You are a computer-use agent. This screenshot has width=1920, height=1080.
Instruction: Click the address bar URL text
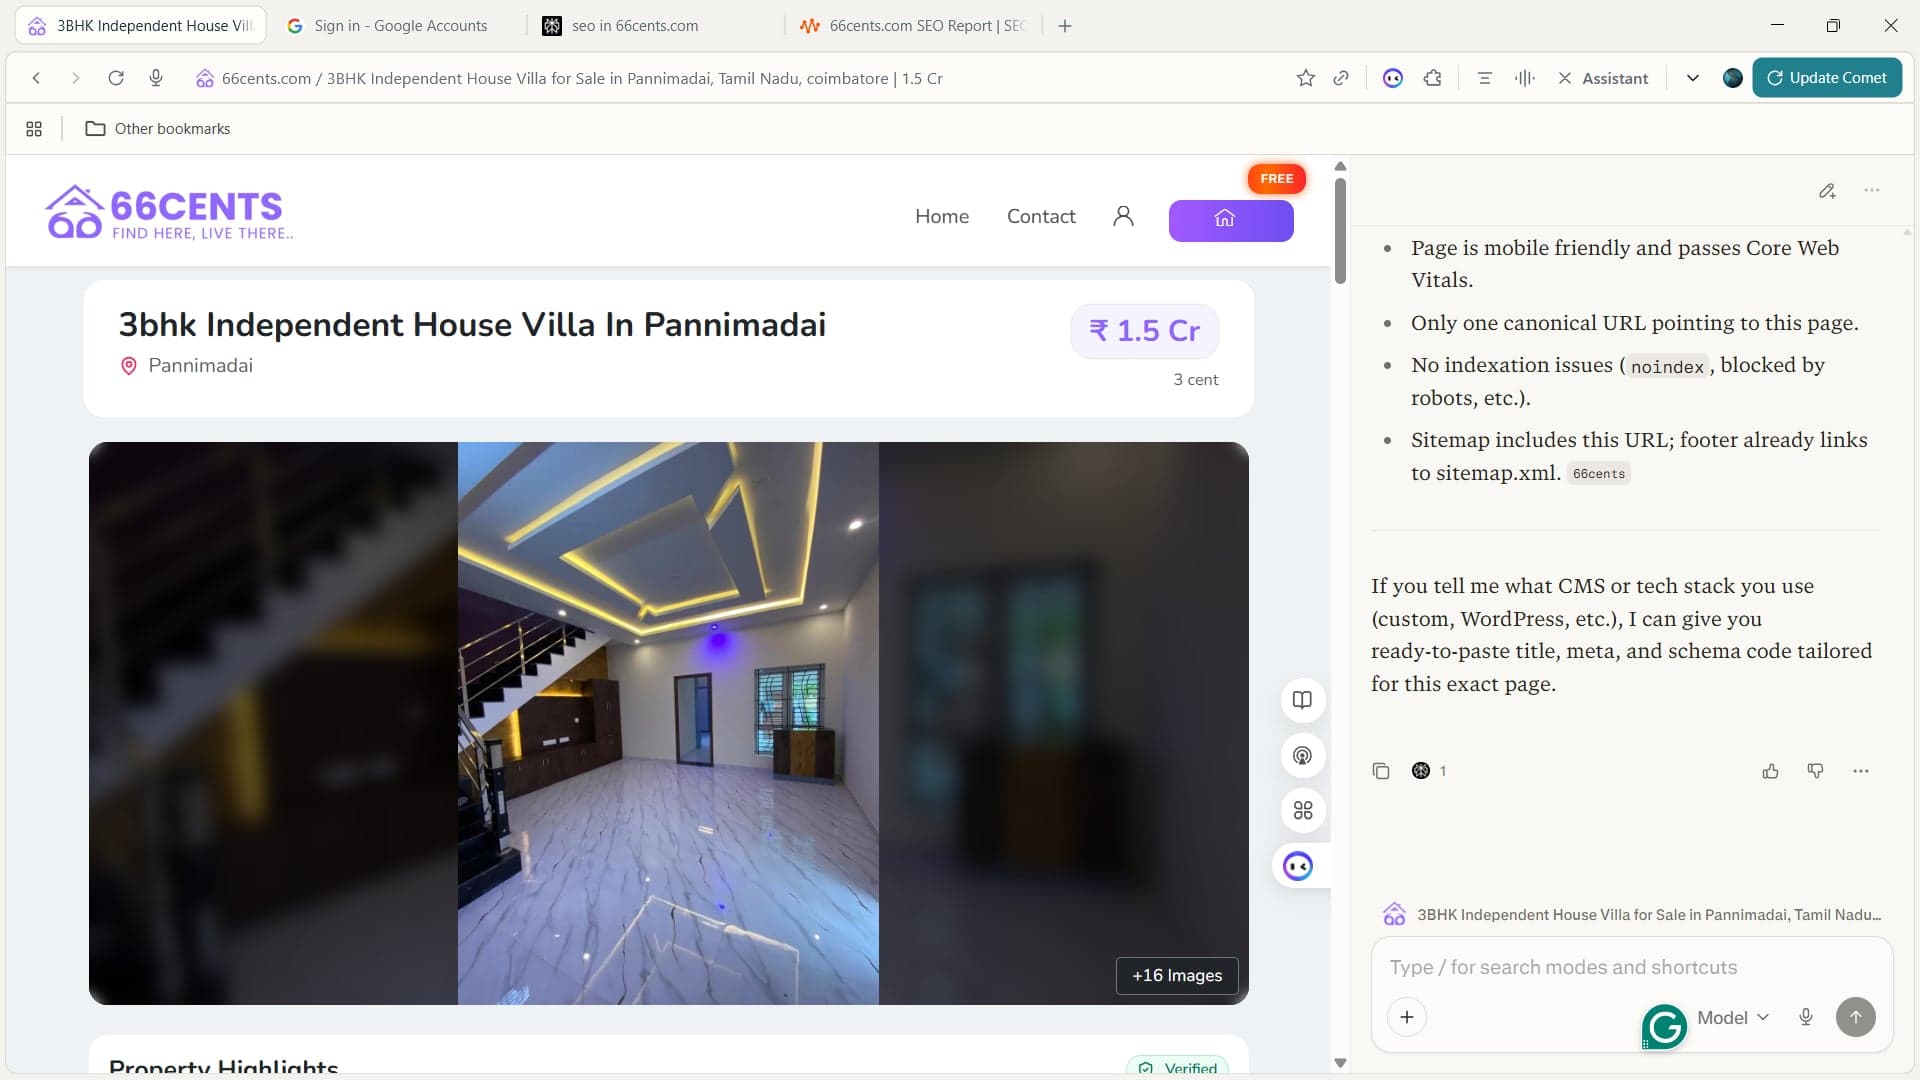pyautogui.click(x=582, y=78)
